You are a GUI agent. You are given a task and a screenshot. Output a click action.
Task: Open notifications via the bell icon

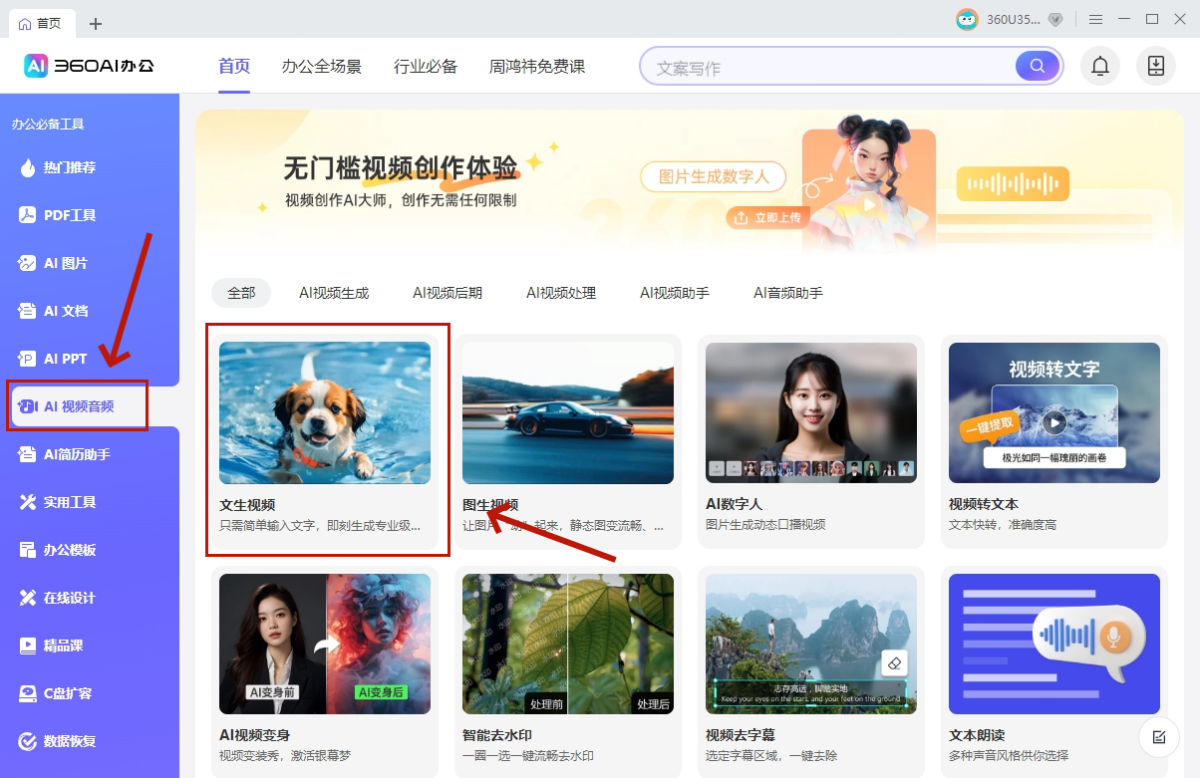(x=1100, y=66)
